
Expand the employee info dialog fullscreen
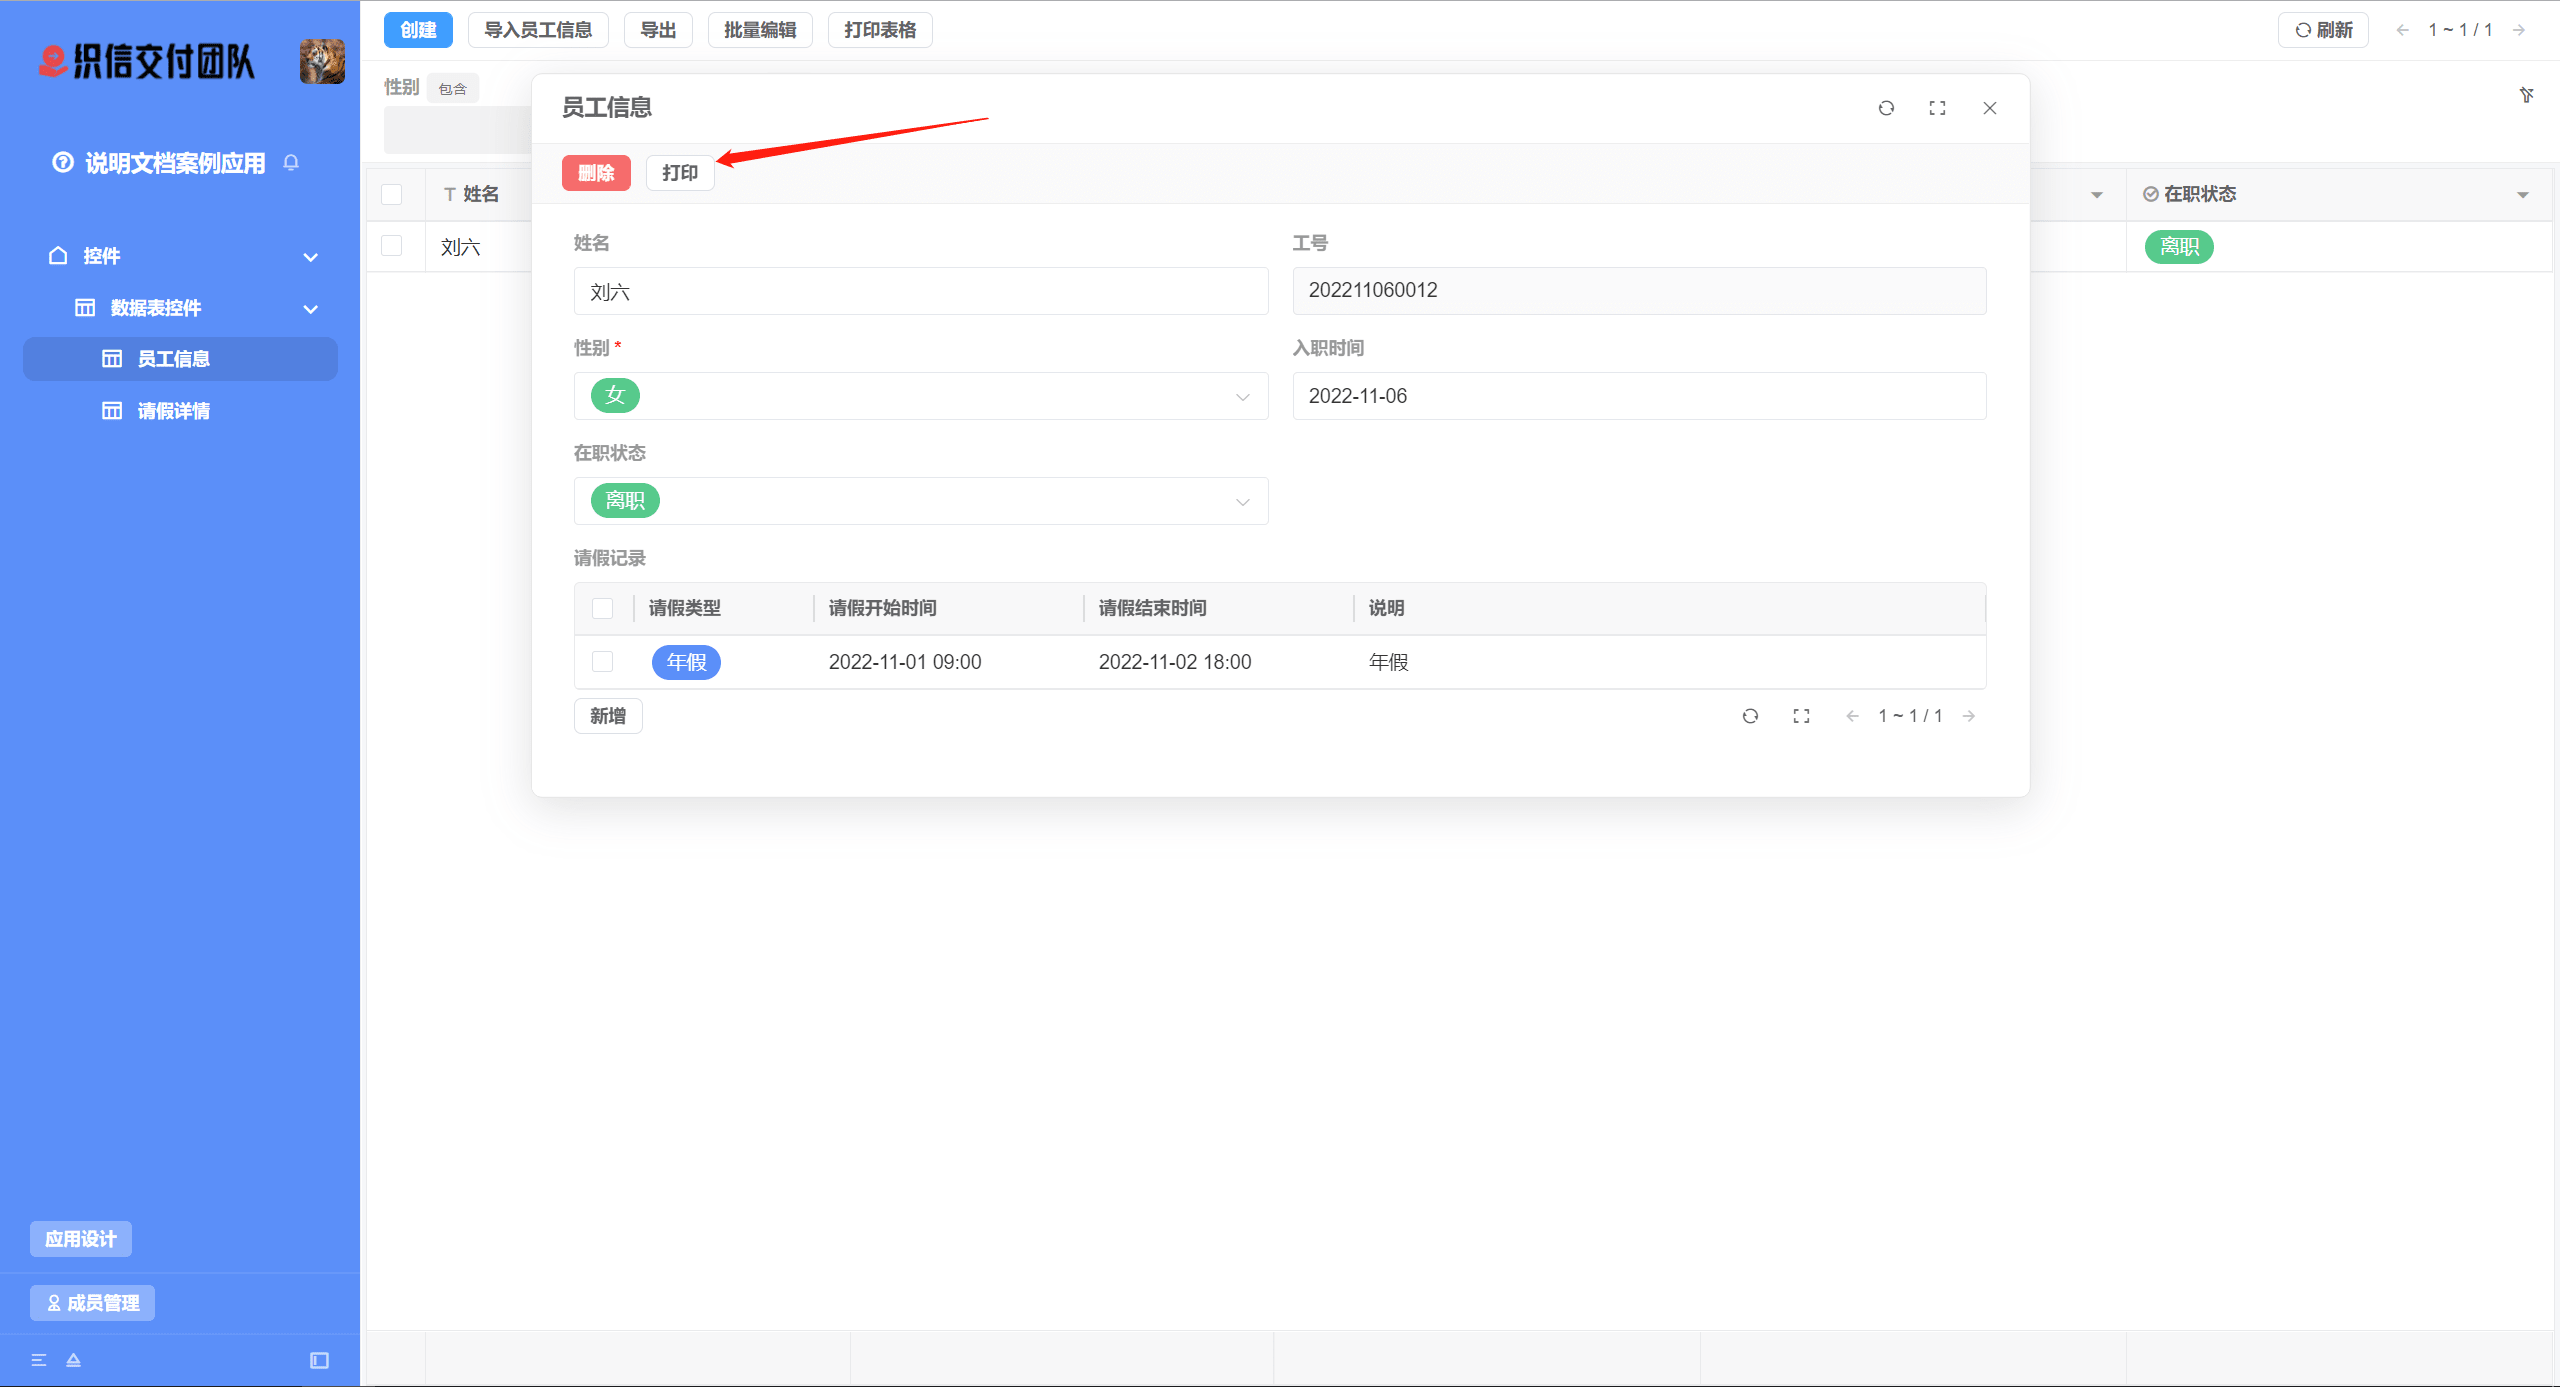[x=1937, y=108]
